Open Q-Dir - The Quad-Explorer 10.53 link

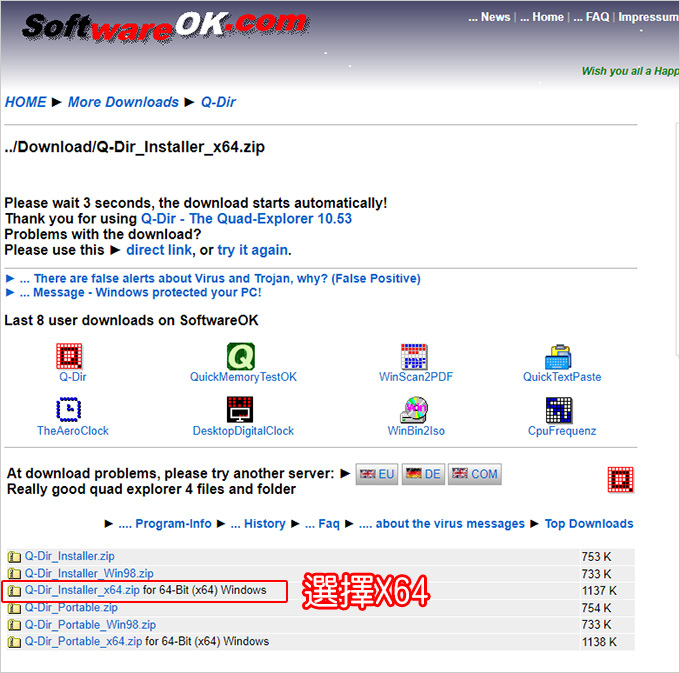(246, 219)
